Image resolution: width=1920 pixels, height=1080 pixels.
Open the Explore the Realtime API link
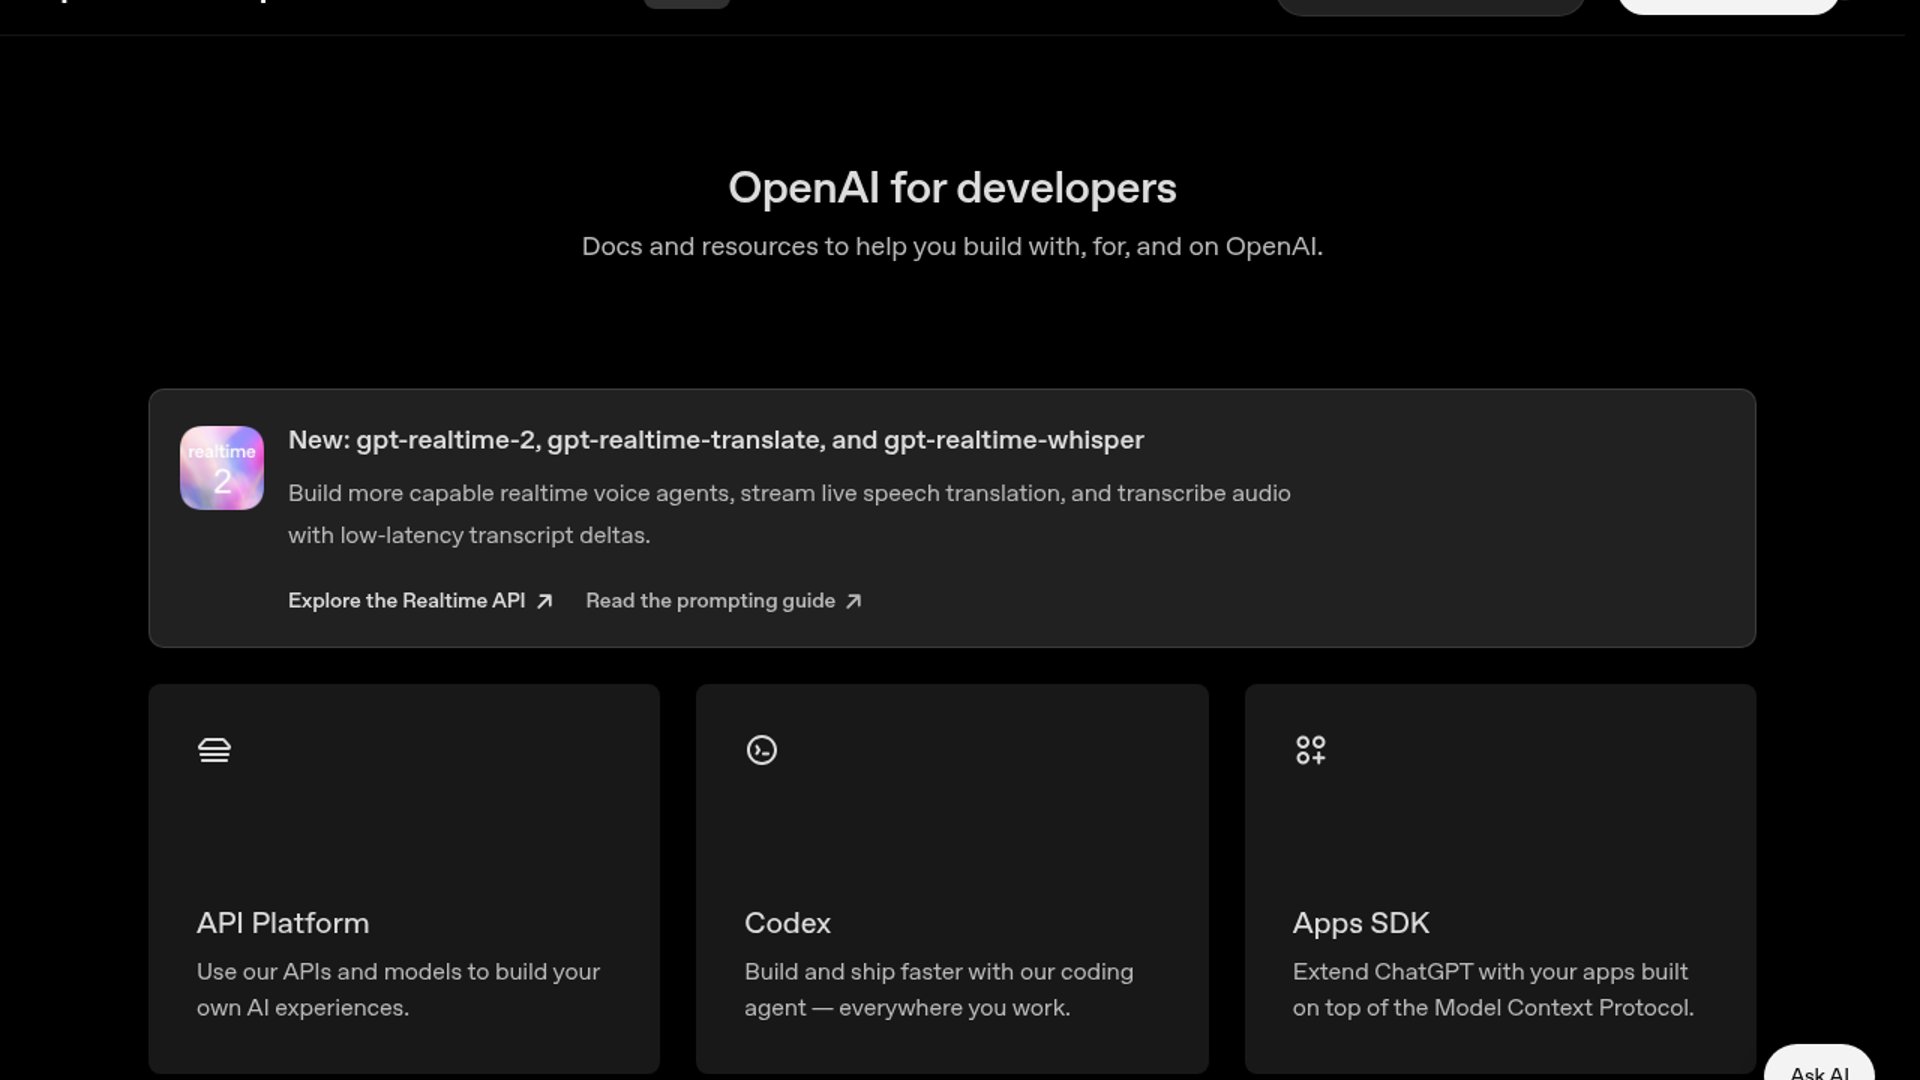point(420,601)
